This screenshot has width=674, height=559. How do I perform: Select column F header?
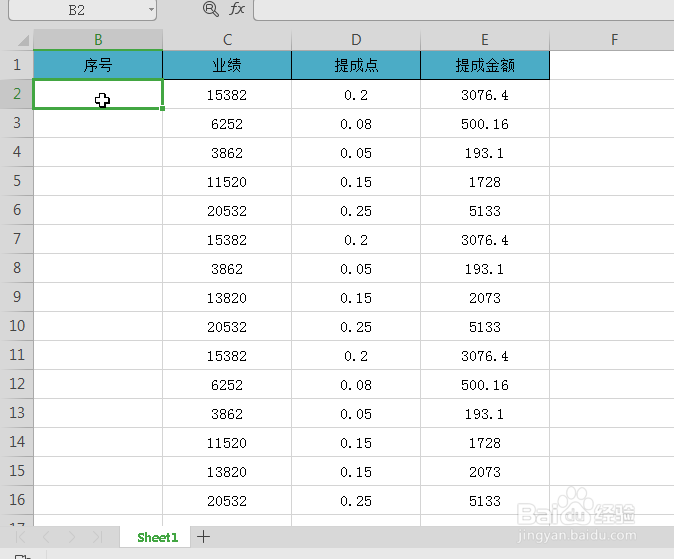click(614, 40)
